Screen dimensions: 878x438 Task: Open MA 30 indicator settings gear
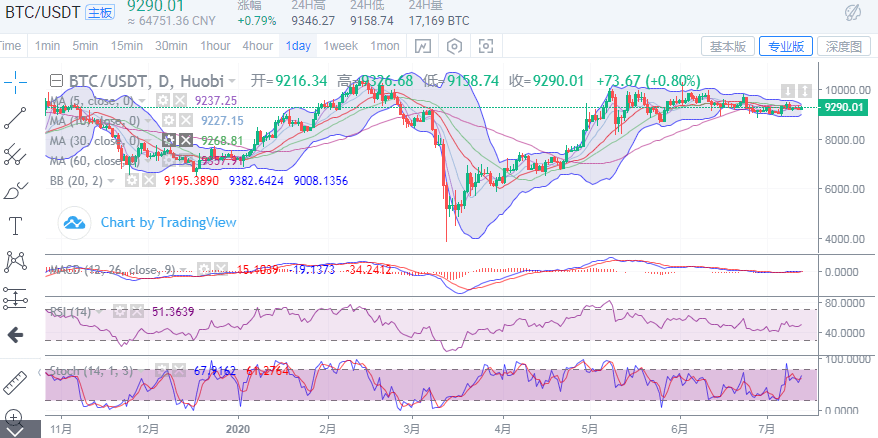point(169,140)
